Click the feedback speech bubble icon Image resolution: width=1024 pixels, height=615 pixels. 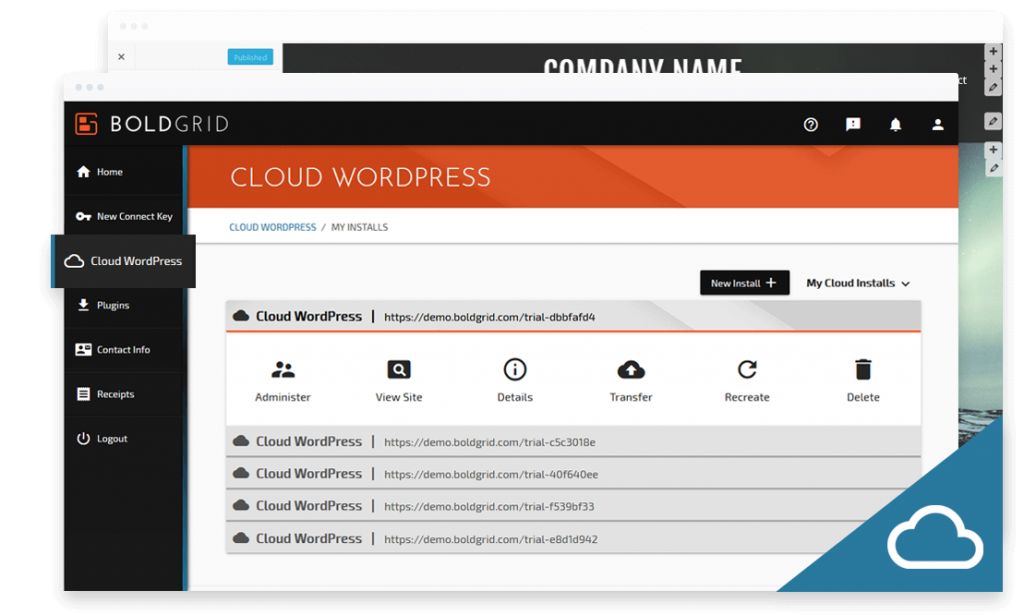(852, 124)
